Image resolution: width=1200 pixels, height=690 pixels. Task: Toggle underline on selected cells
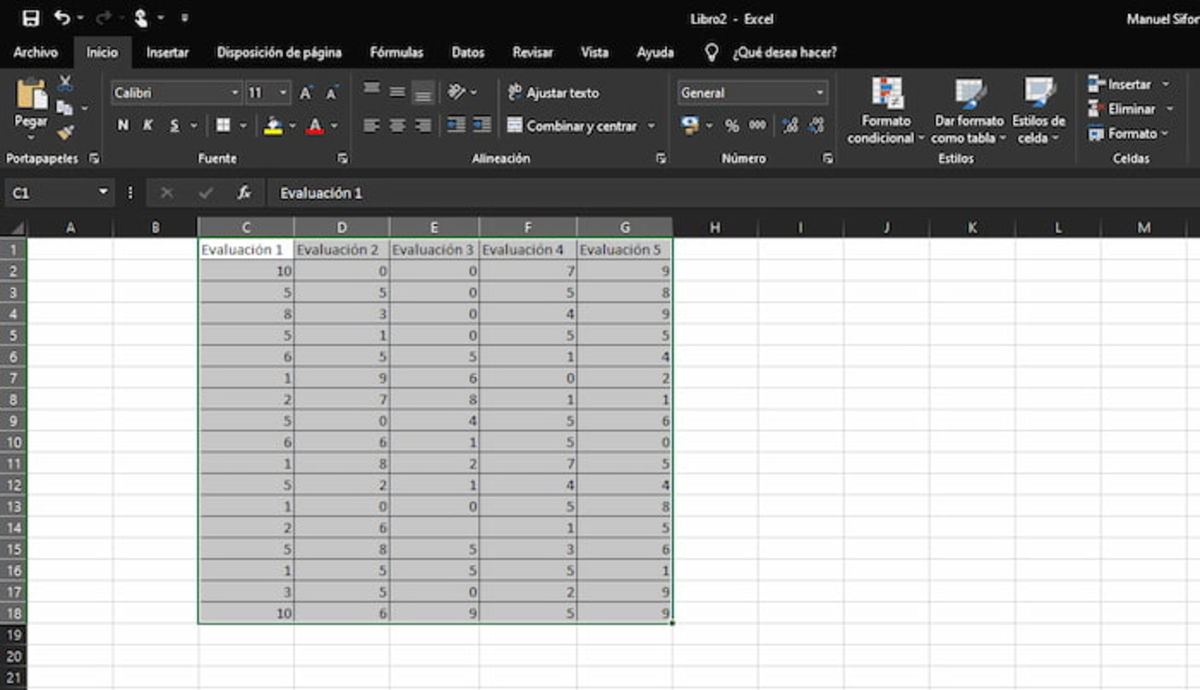pyautogui.click(x=173, y=125)
